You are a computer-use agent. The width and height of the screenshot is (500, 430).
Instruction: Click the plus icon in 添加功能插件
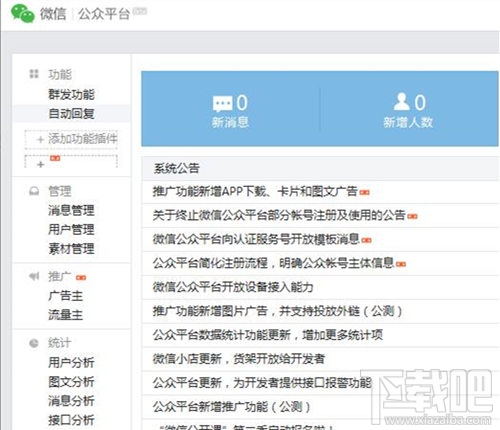[40, 139]
